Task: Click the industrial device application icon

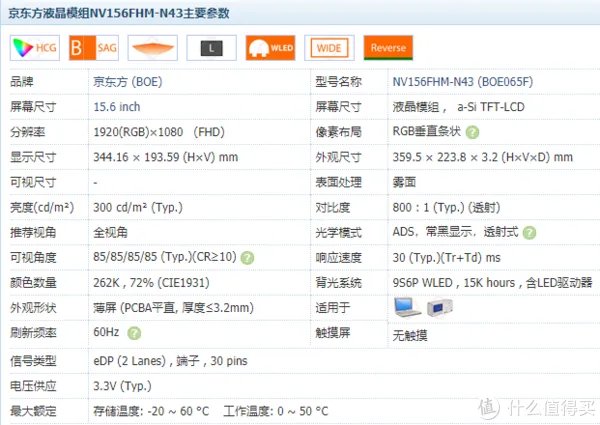Action: coord(440,307)
